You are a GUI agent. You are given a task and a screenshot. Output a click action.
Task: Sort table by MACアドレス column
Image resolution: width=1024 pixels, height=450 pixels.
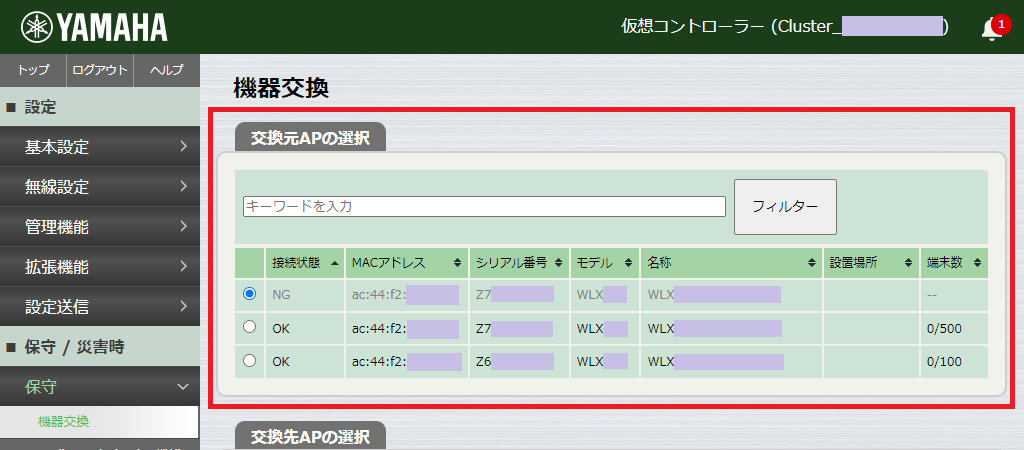[x=407, y=263]
